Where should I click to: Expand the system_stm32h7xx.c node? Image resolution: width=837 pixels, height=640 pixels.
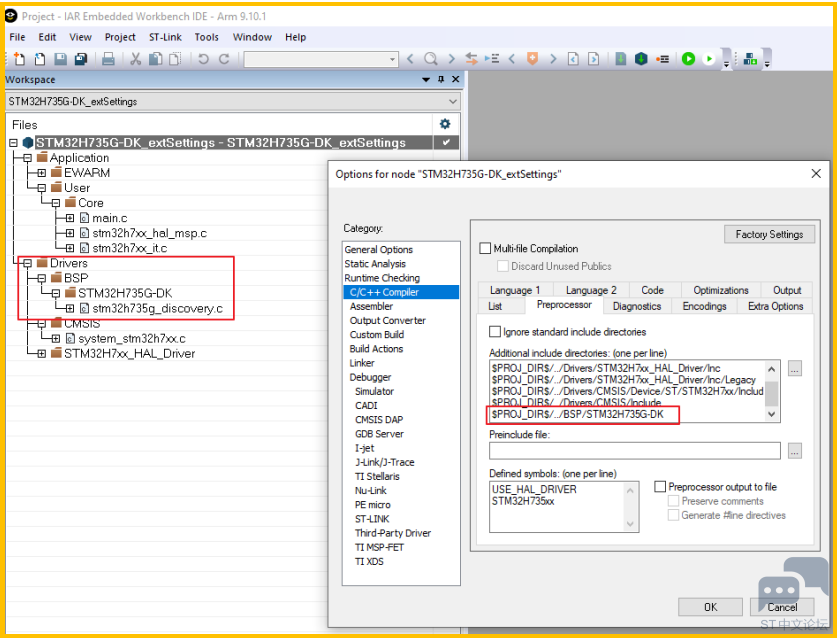point(56,338)
